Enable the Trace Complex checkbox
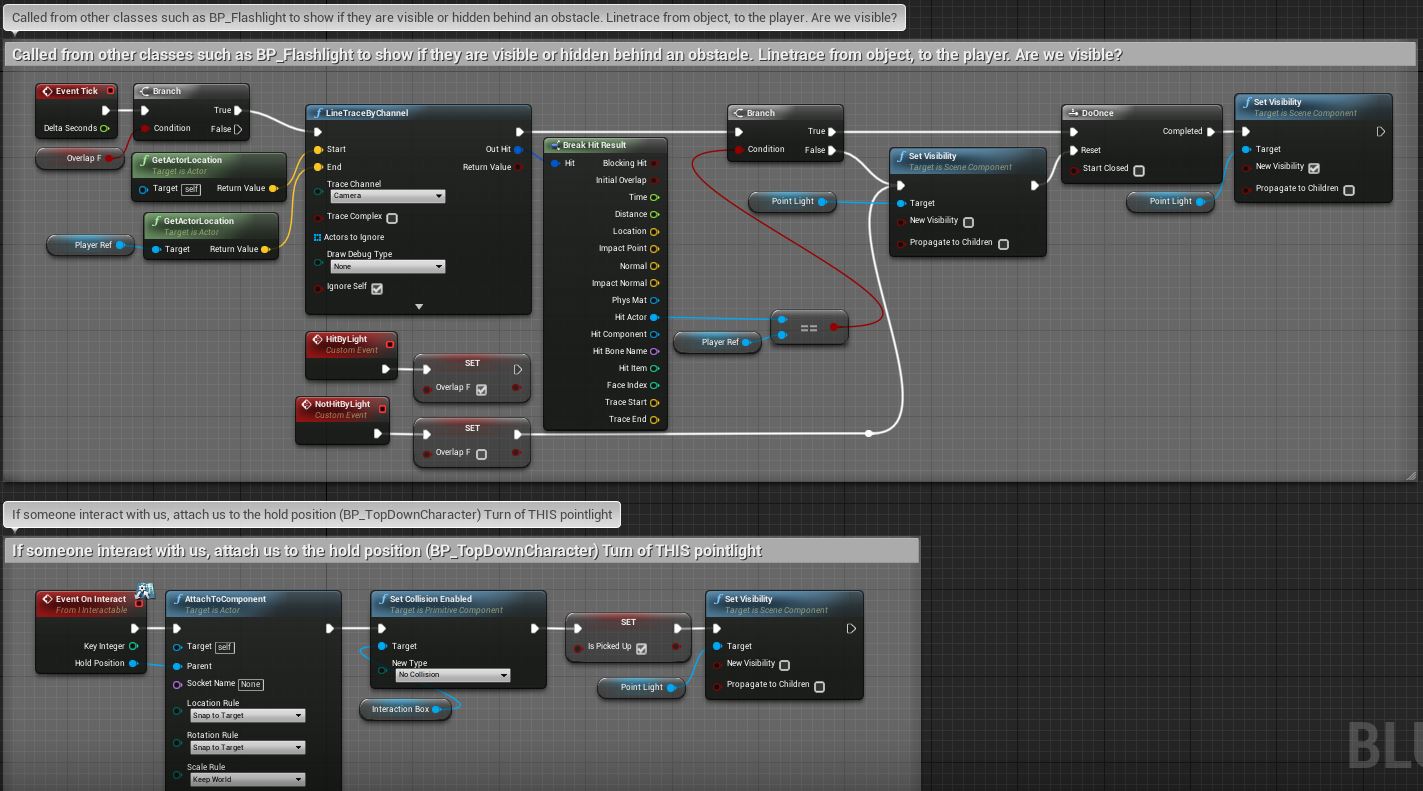This screenshot has height=791, width=1423. coord(392,218)
